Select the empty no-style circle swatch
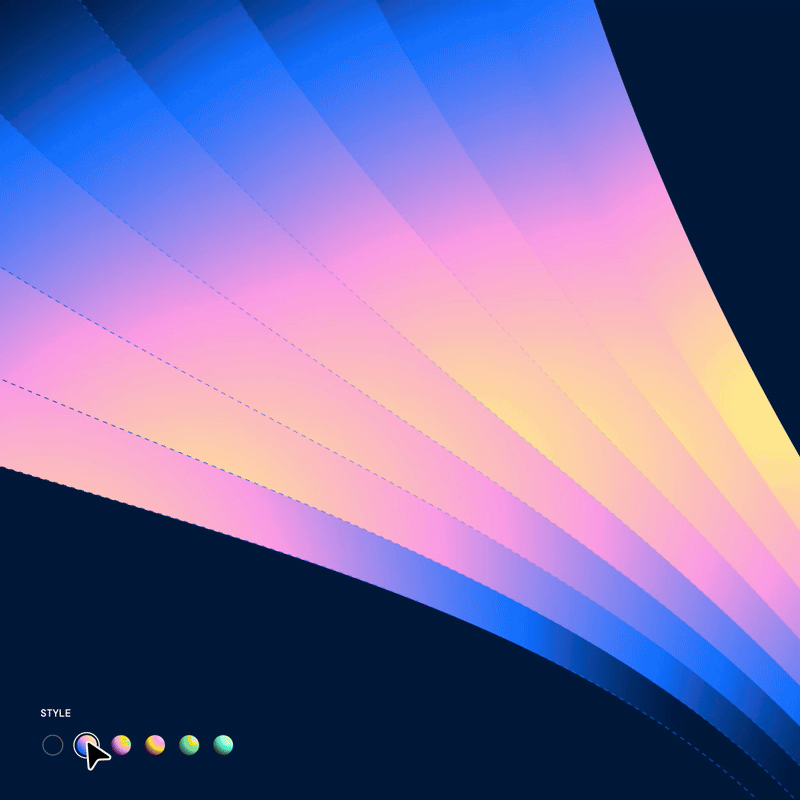This screenshot has height=800, width=800. 53,745
